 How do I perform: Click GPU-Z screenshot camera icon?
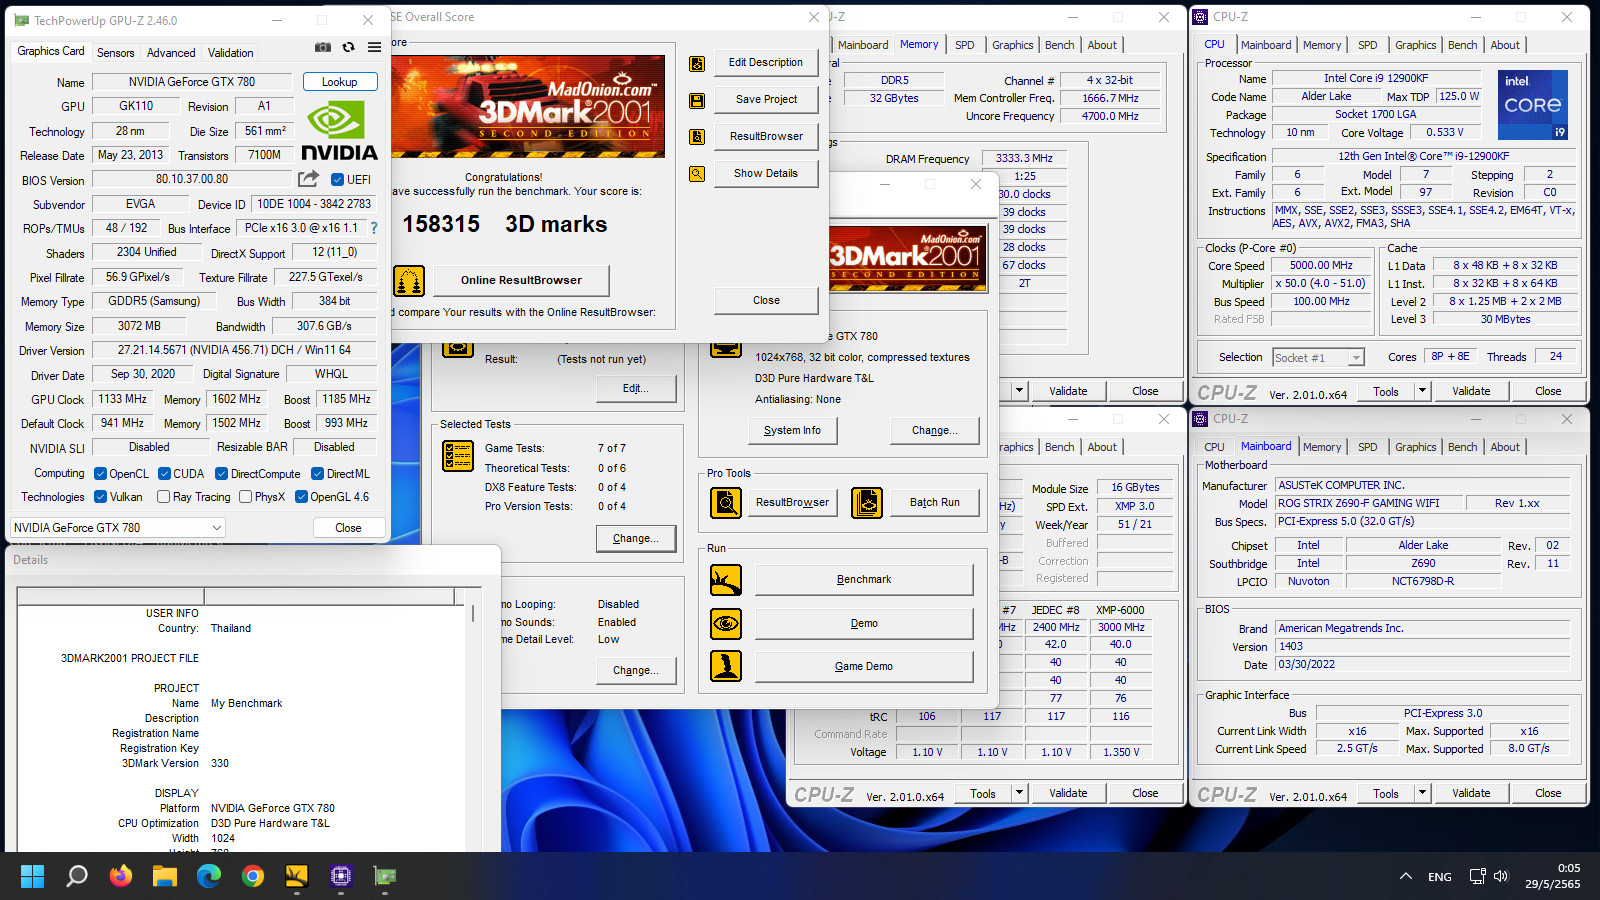pos(323,47)
